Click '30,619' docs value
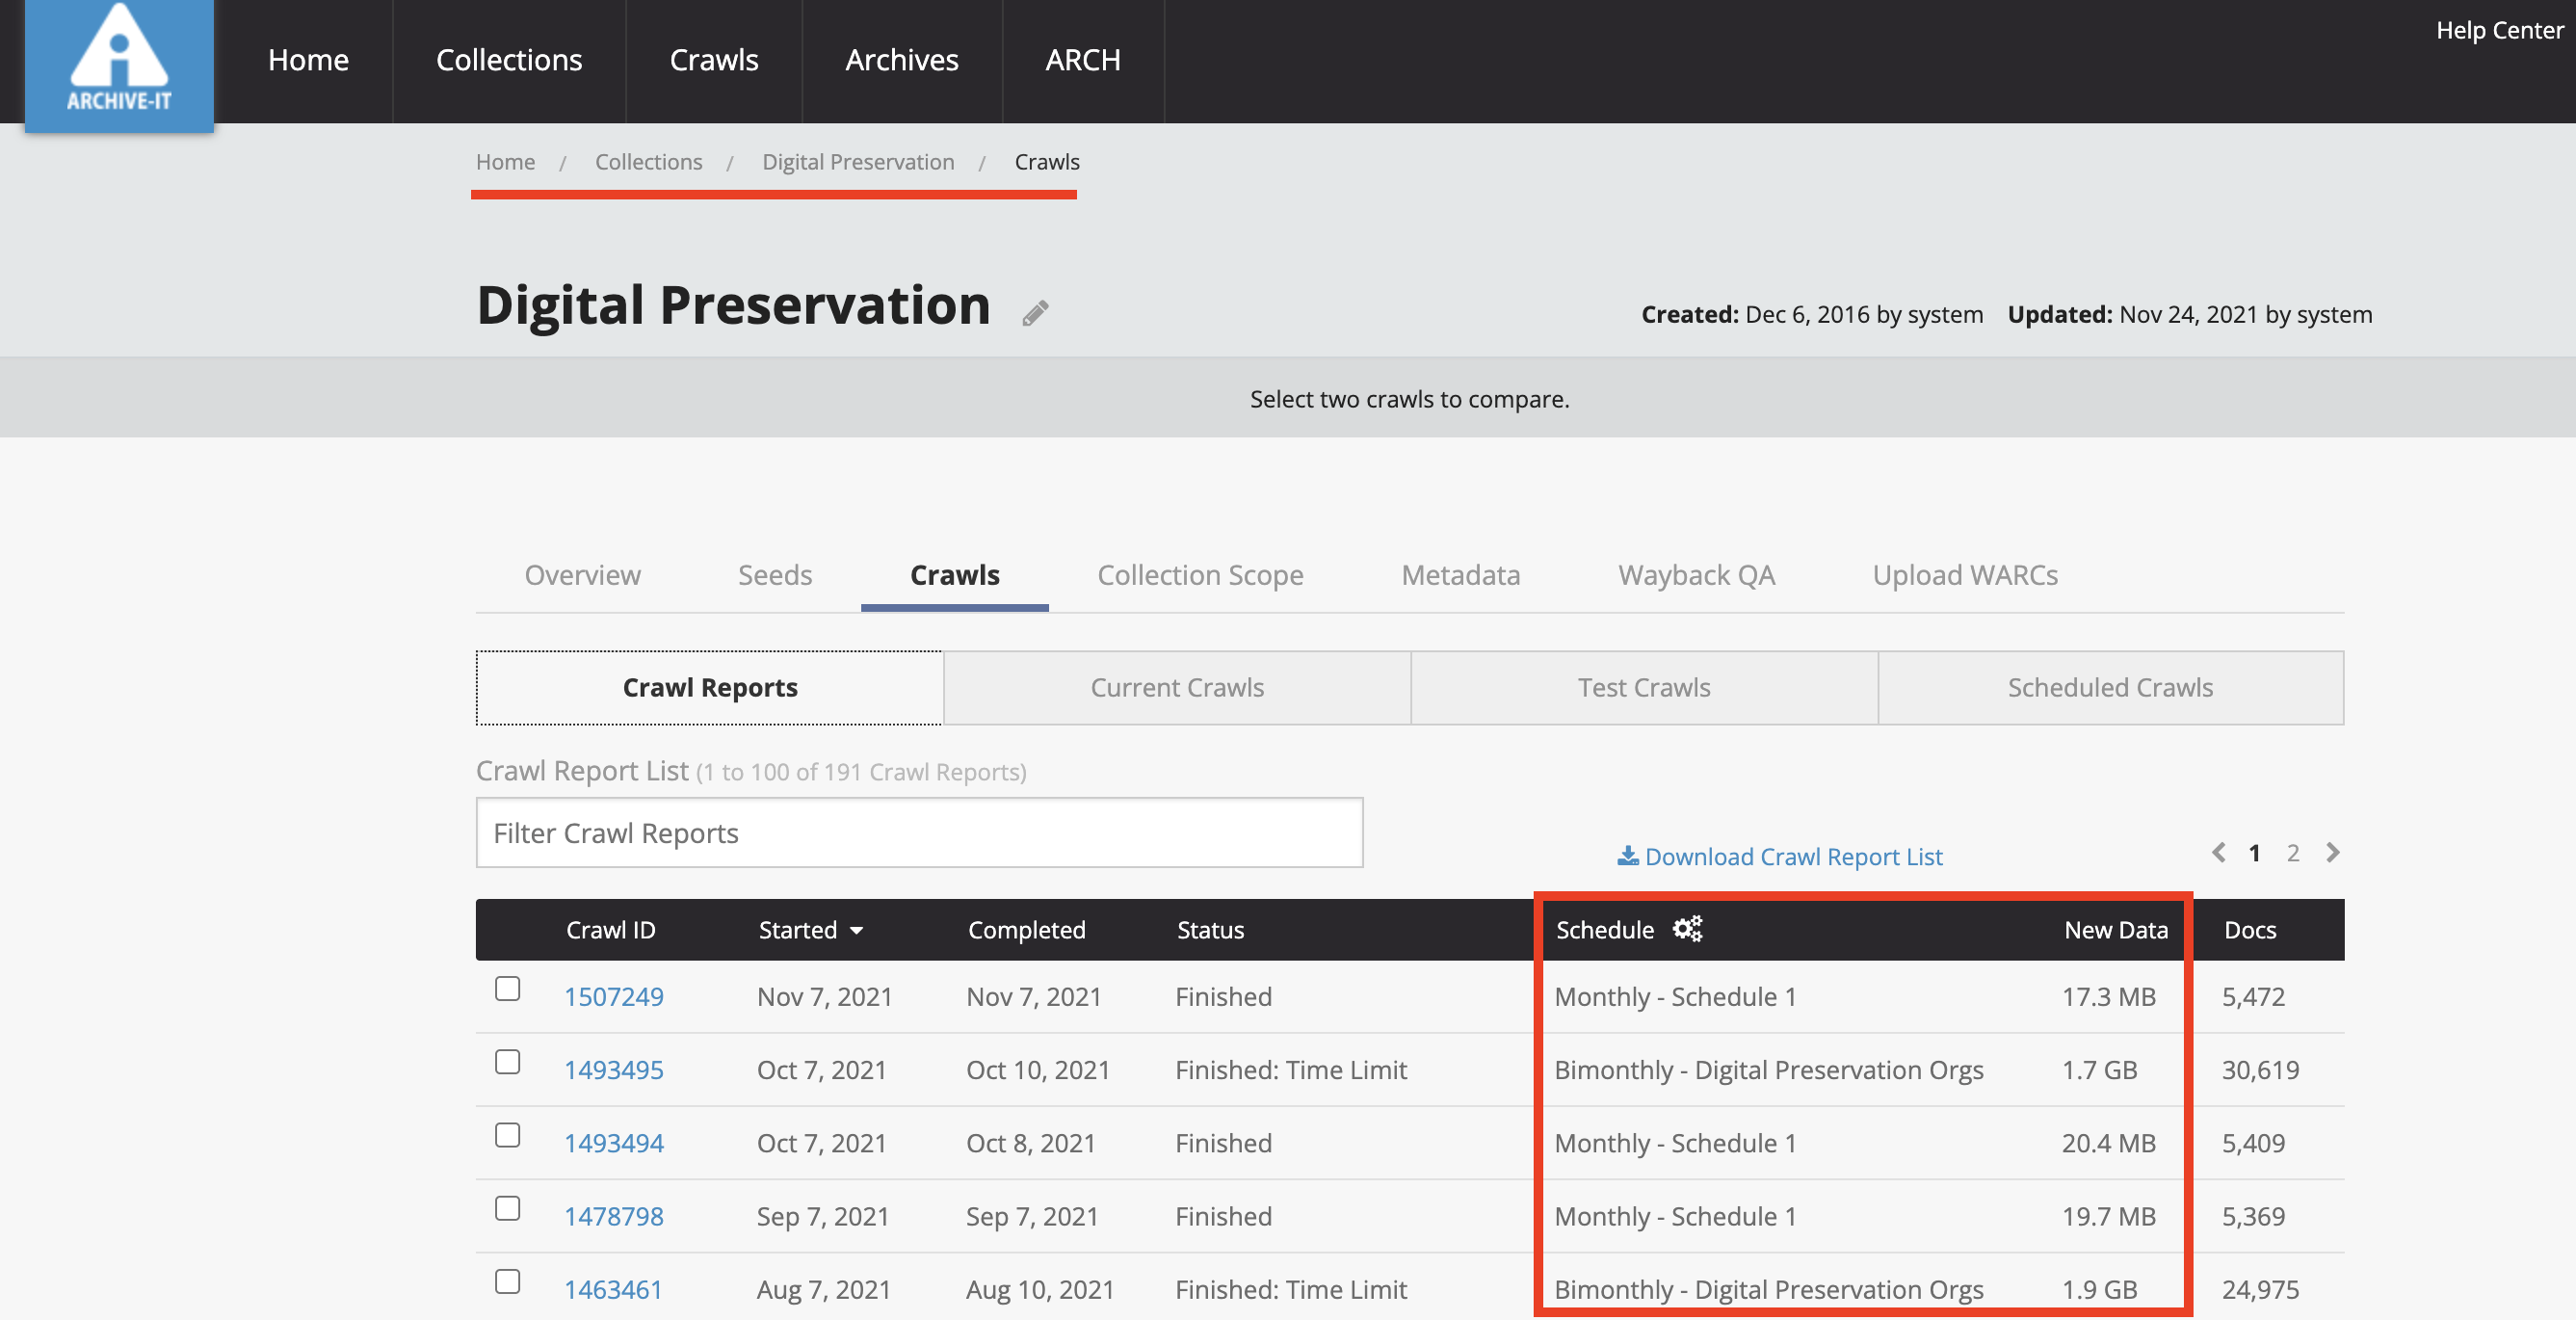The height and width of the screenshot is (1320, 2576). pyautogui.click(x=2260, y=1070)
